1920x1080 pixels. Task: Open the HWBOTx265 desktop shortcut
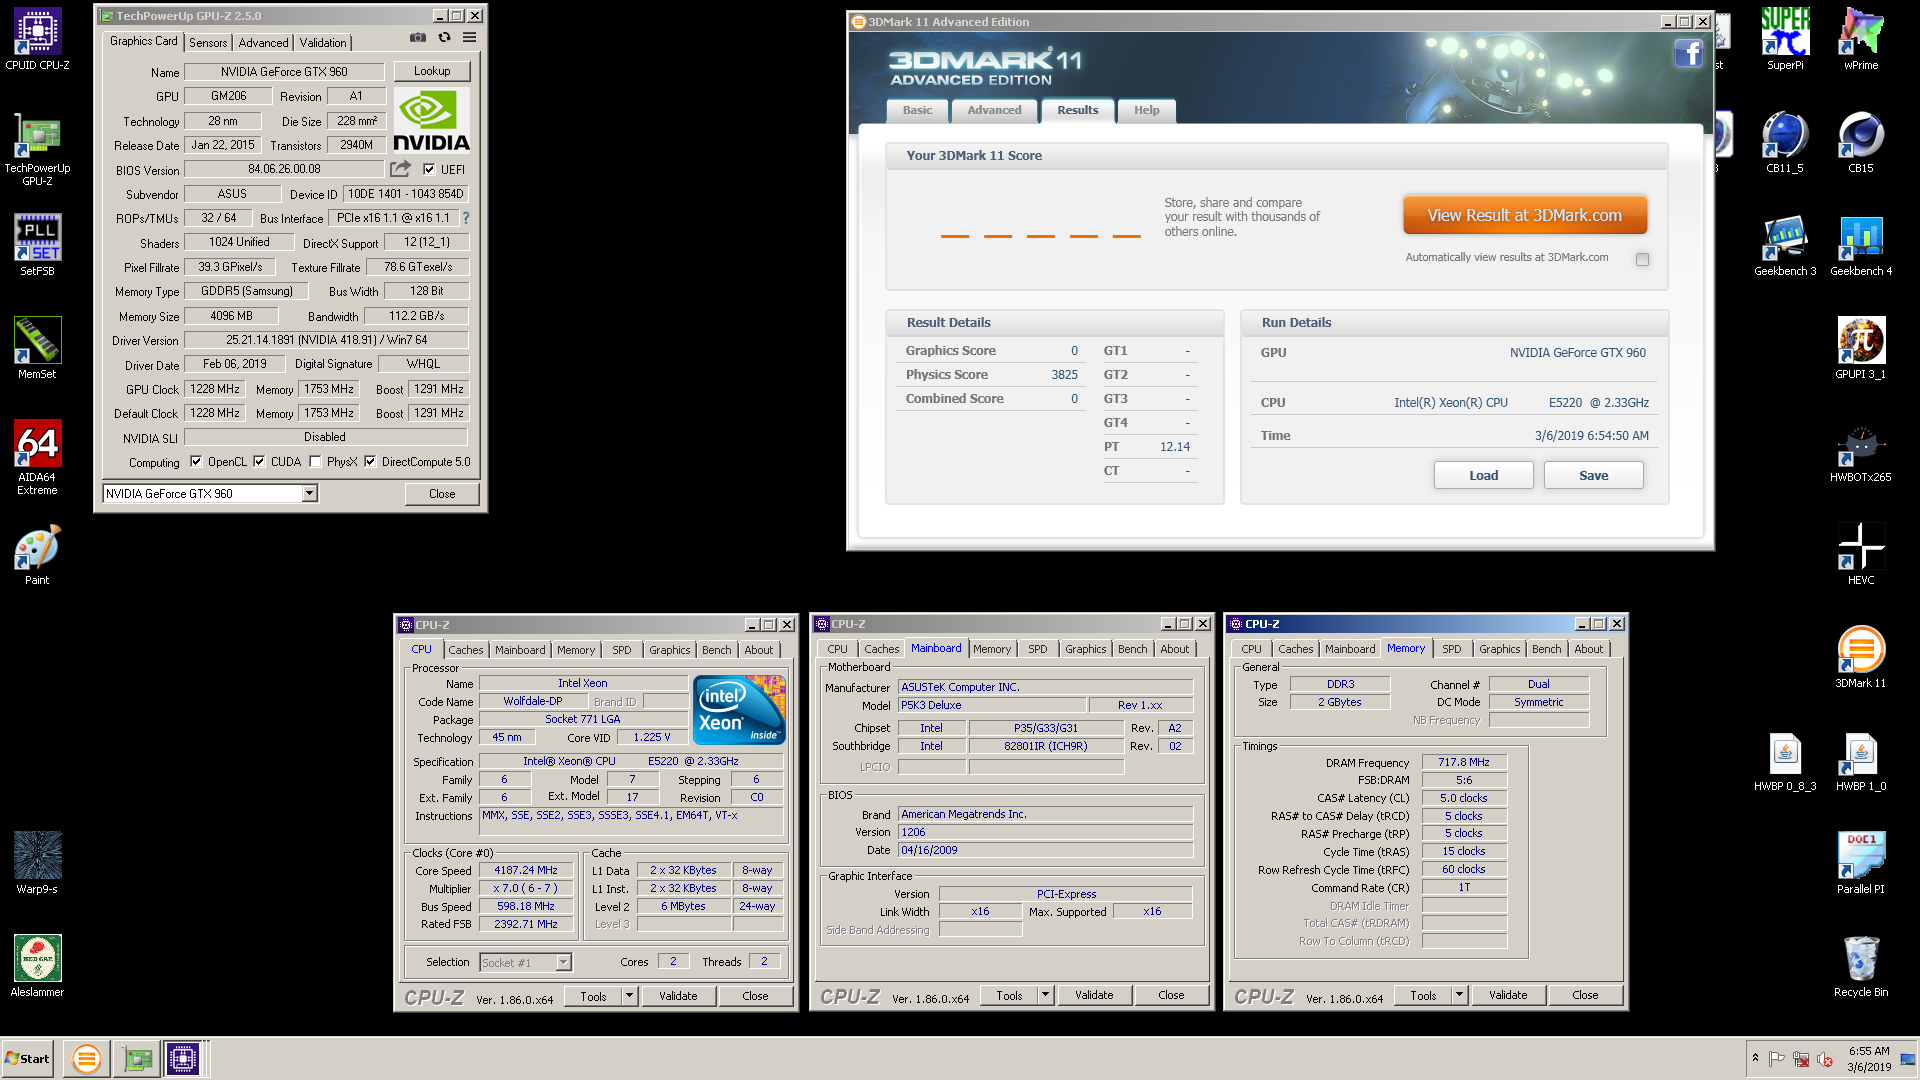pos(1861,452)
